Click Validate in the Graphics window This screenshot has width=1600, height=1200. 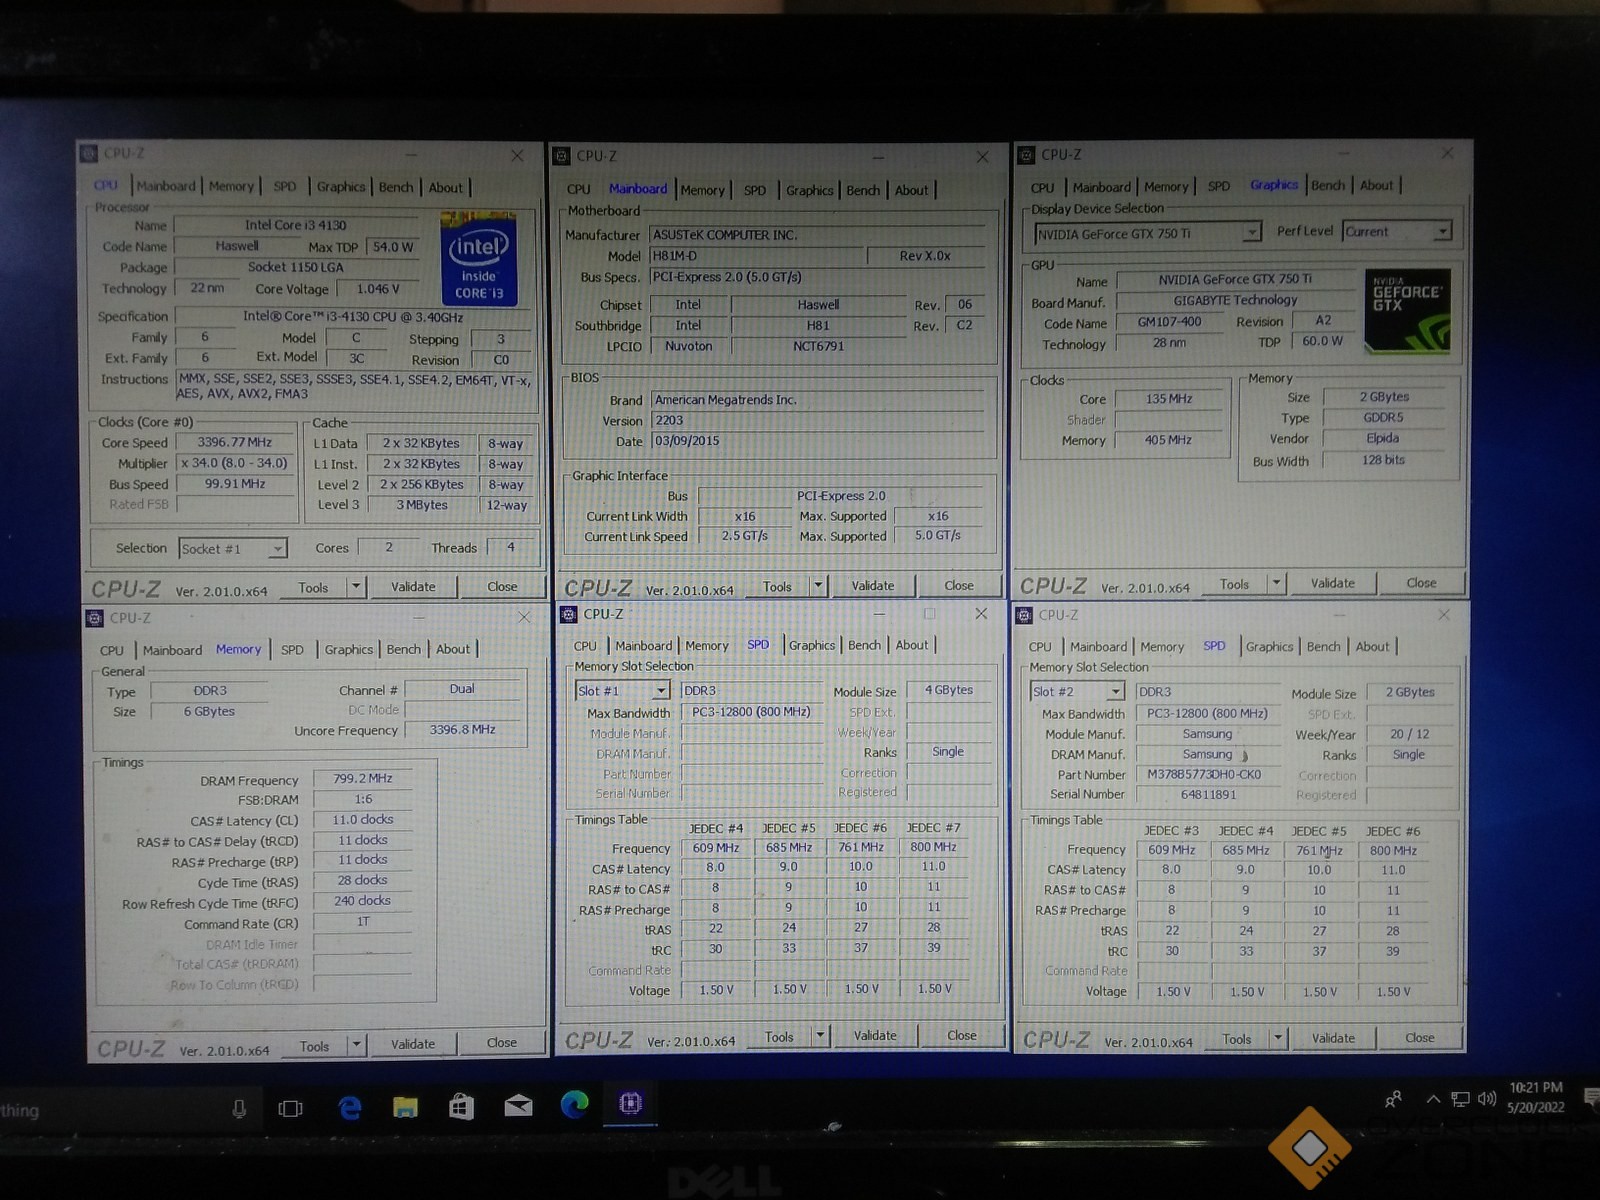(x=1333, y=583)
